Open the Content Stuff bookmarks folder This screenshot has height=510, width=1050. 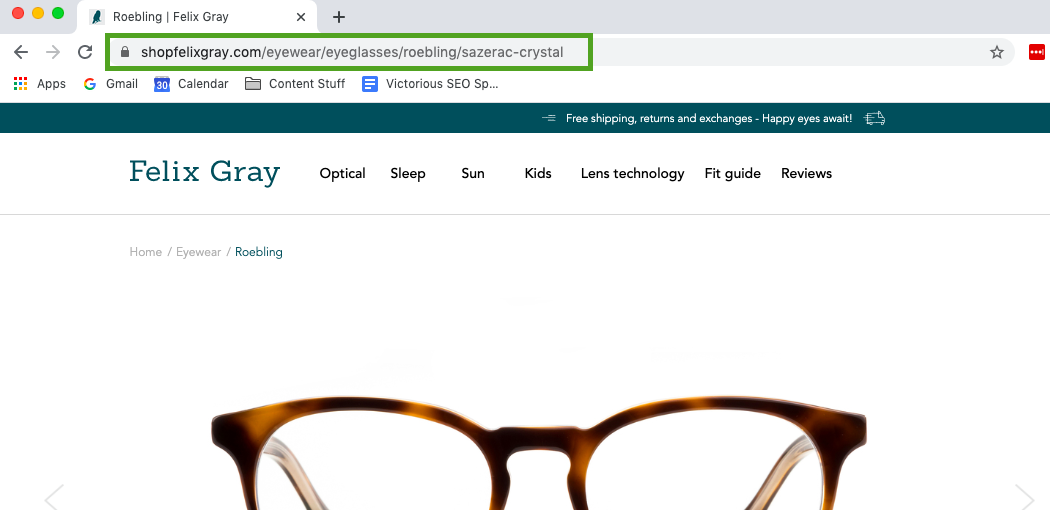[295, 84]
